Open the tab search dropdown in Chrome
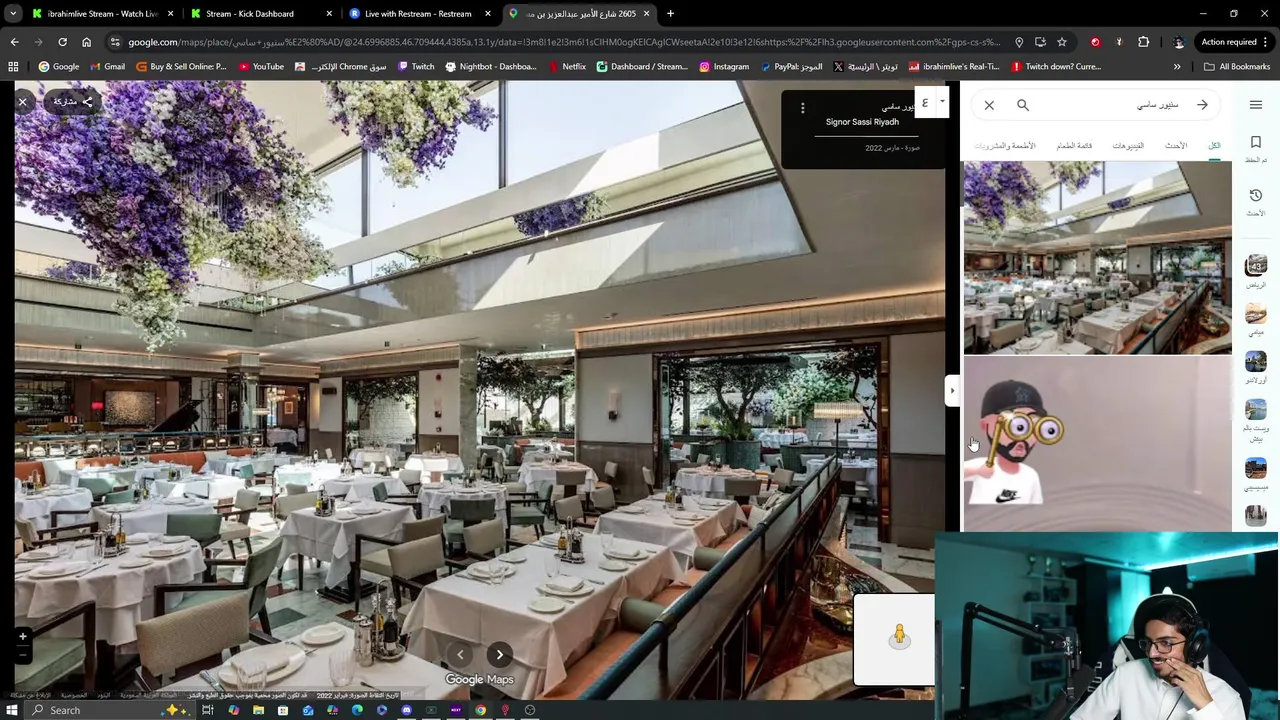1280x720 pixels. click(x=13, y=14)
